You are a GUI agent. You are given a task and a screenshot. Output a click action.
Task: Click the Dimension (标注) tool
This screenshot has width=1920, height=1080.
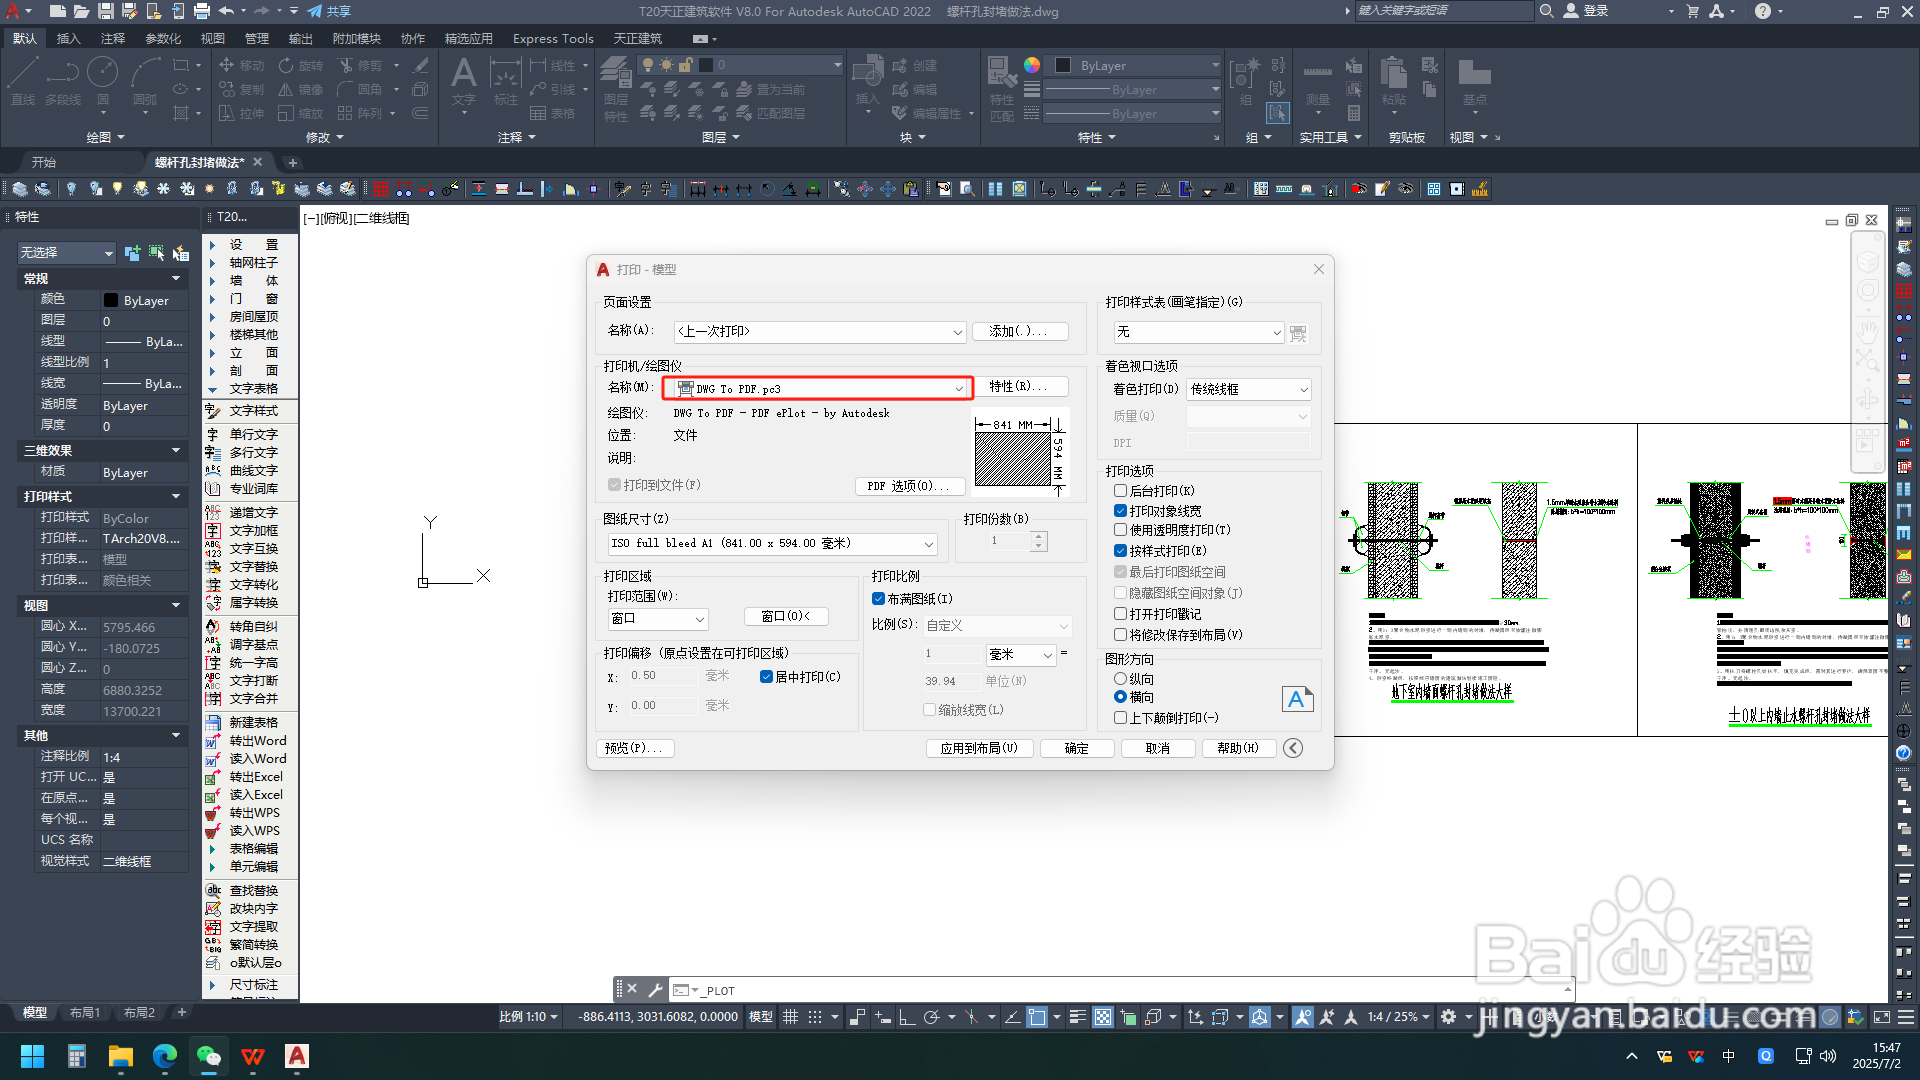coord(506,80)
